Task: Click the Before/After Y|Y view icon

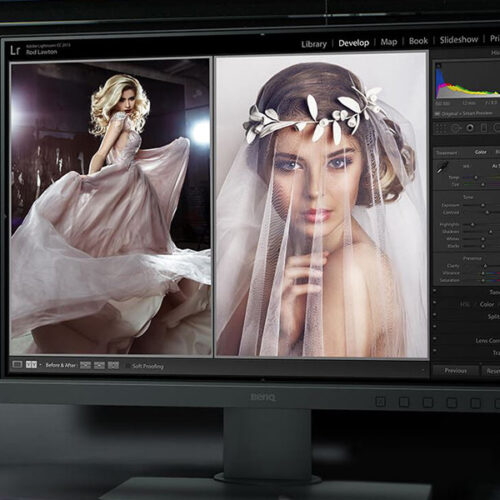Action: [31, 364]
